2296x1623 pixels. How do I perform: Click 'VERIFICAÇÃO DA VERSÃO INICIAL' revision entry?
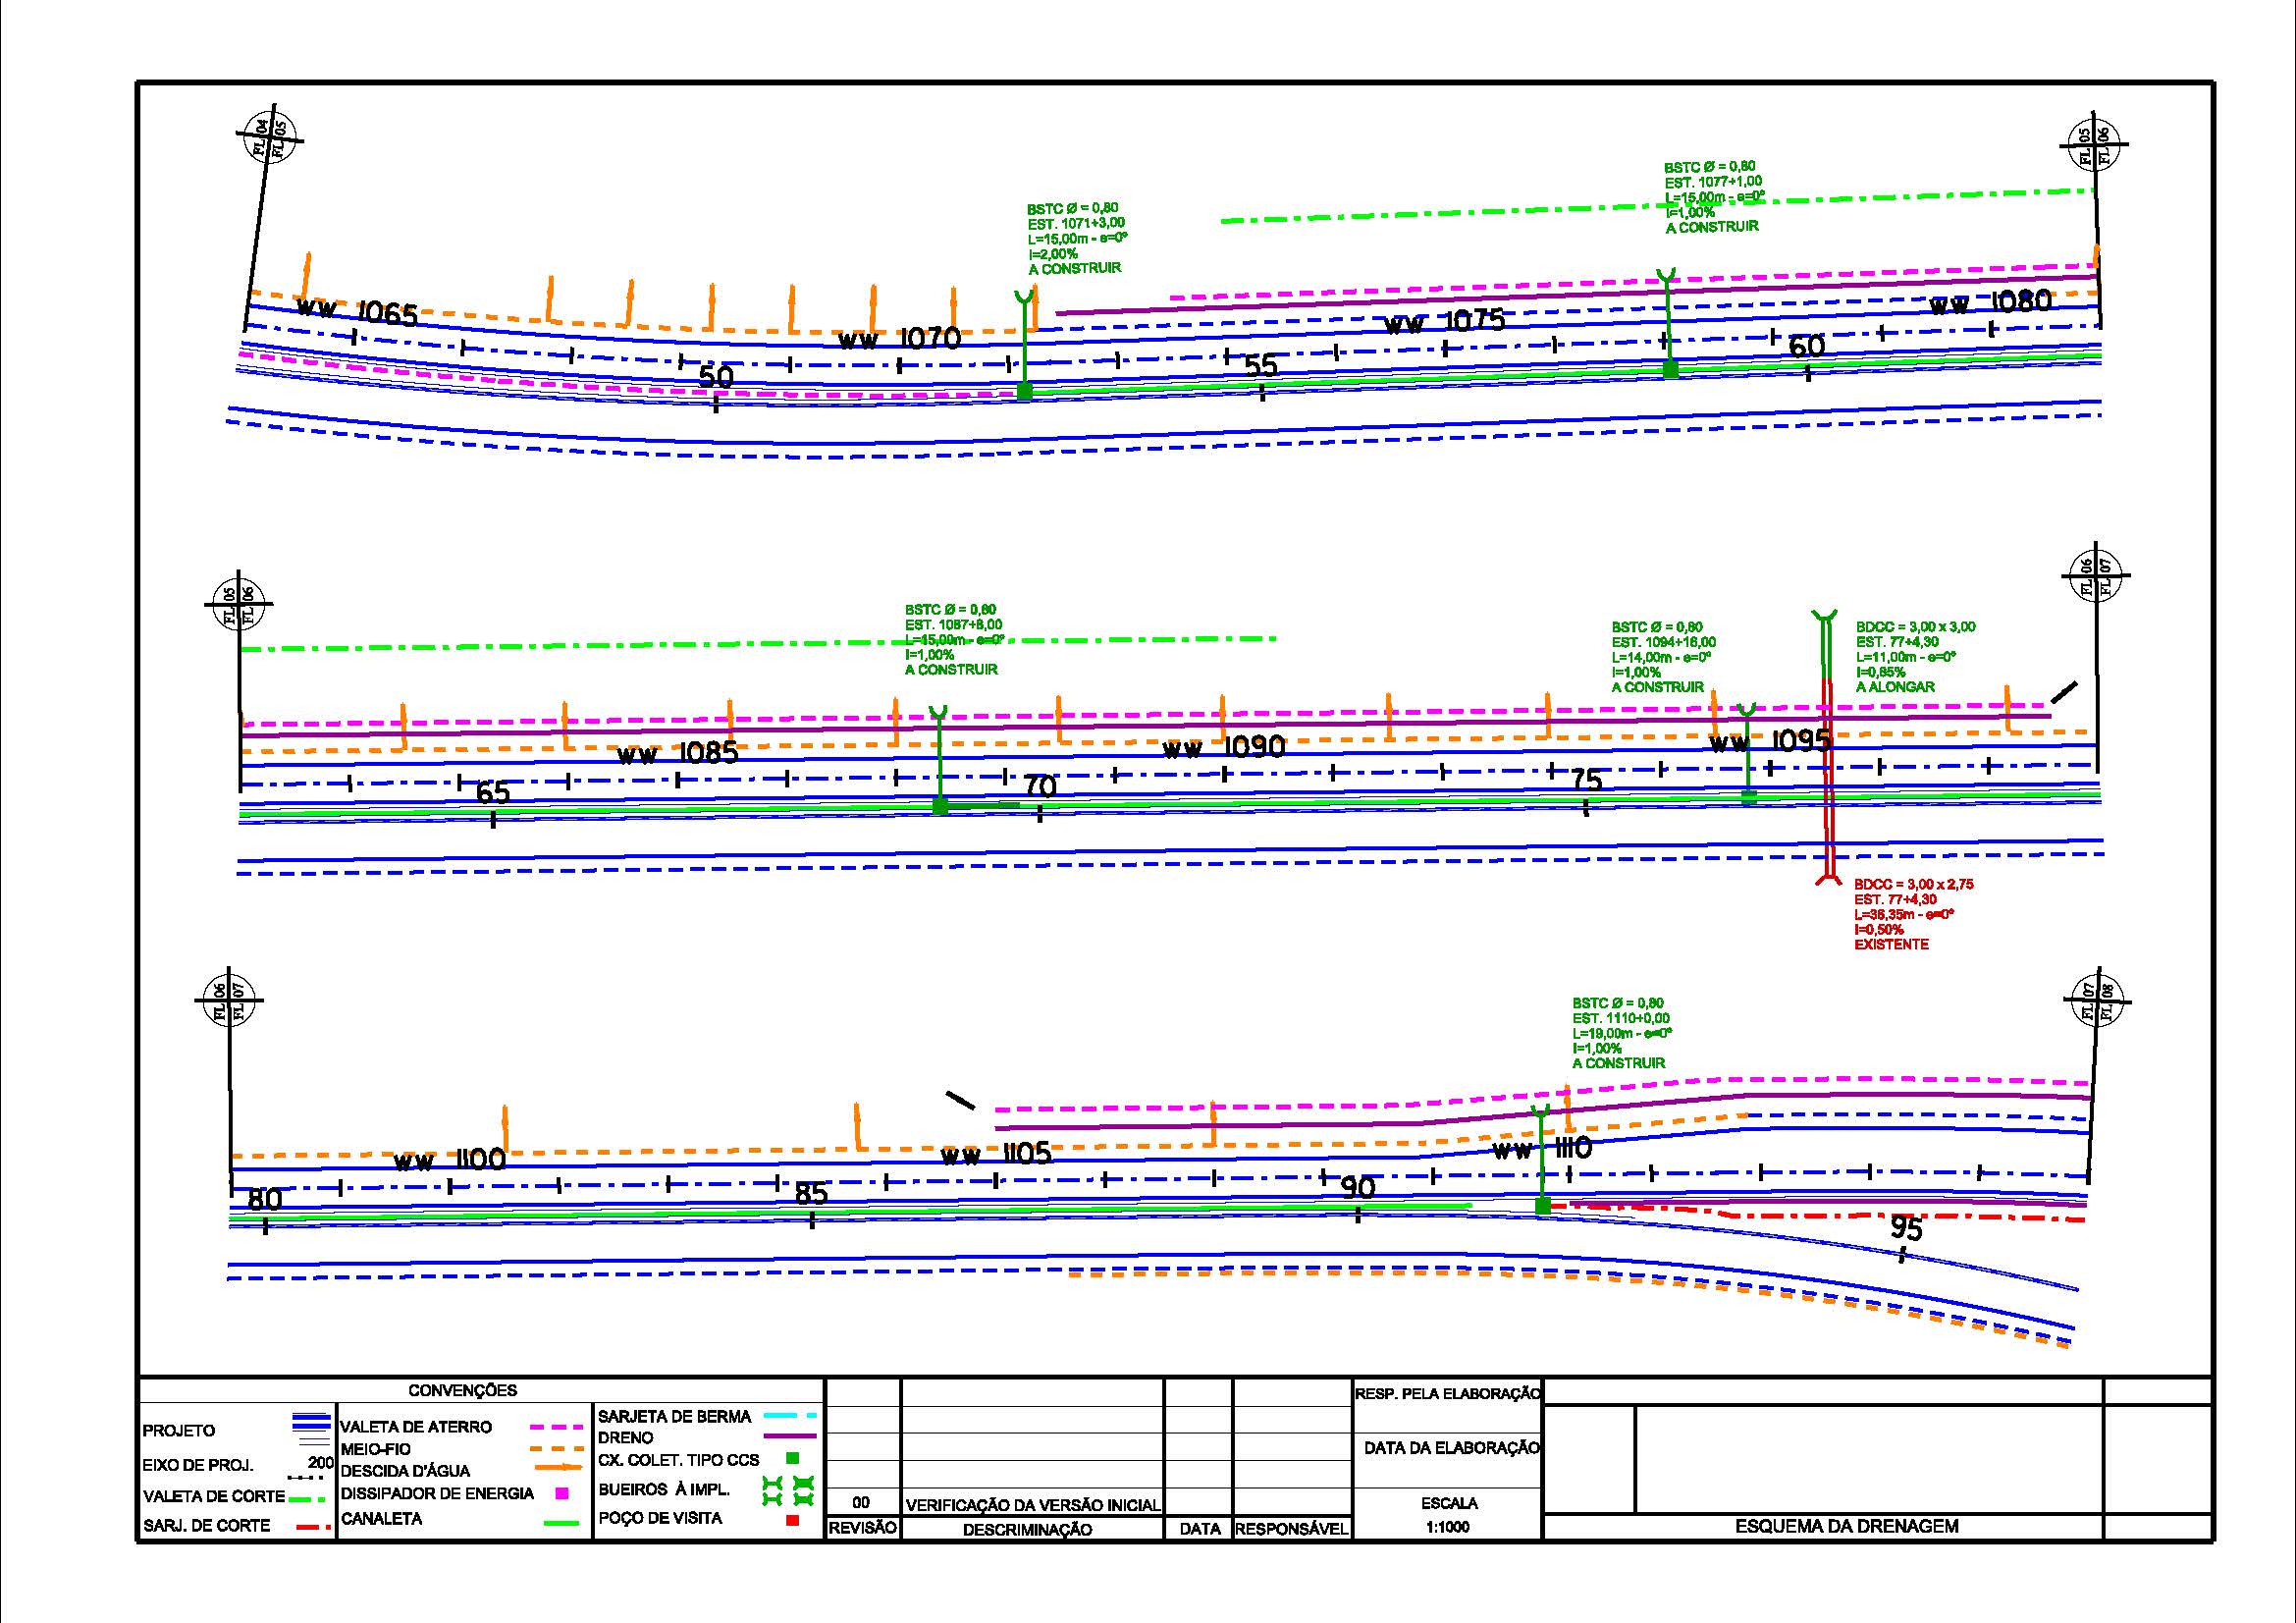[1033, 1505]
